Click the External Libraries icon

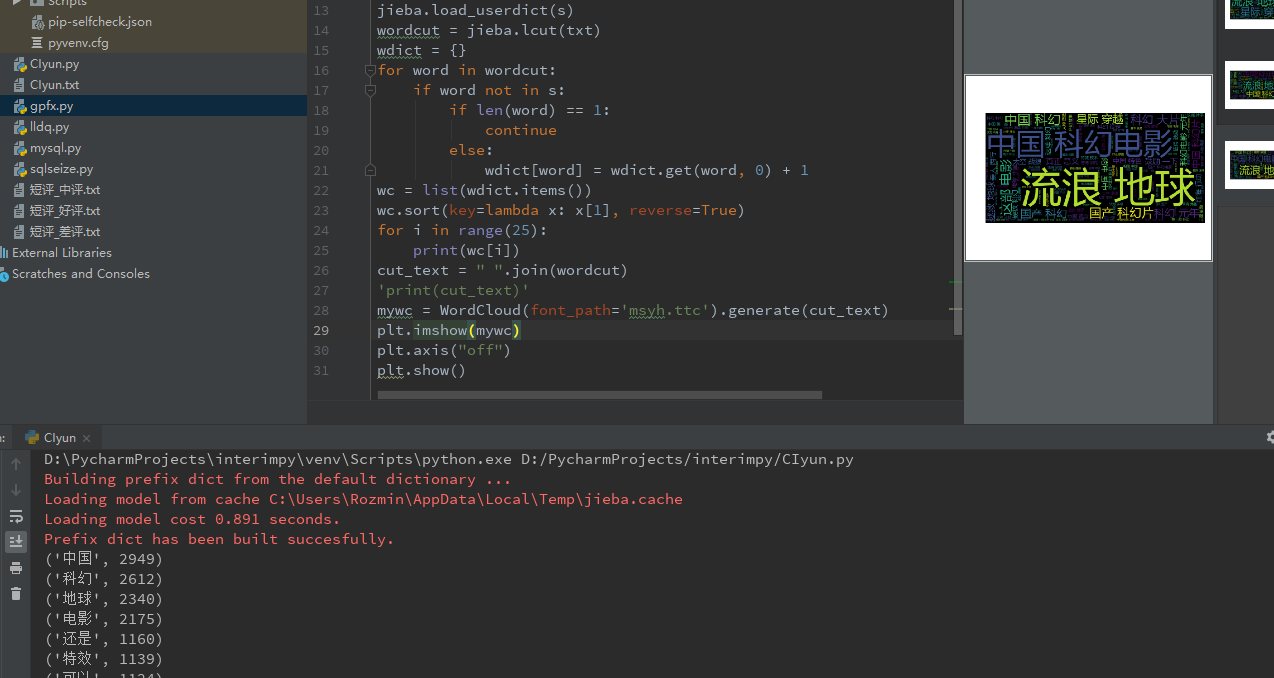tap(4, 253)
